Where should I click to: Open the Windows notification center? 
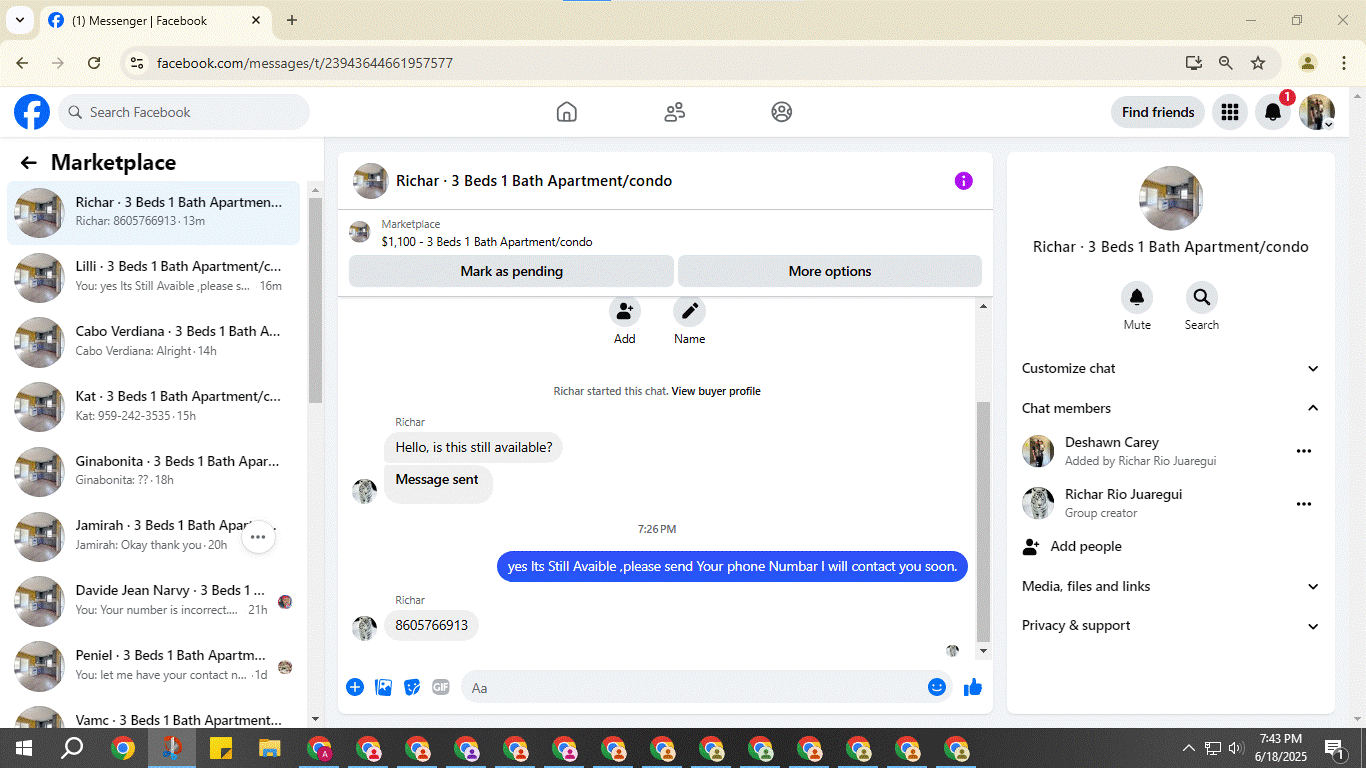(x=1335, y=748)
